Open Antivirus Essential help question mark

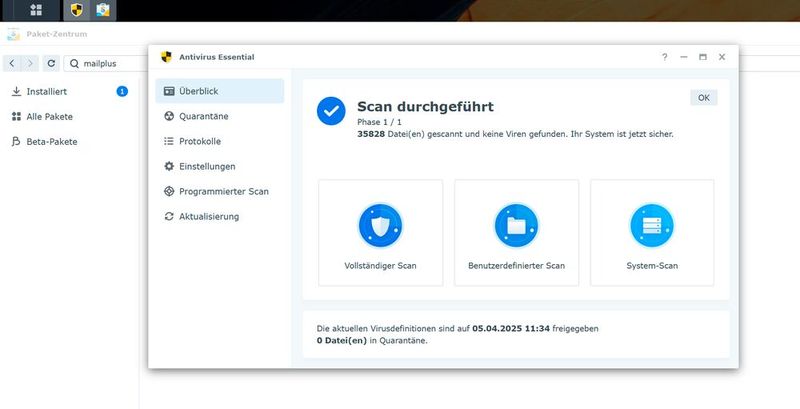[664, 57]
